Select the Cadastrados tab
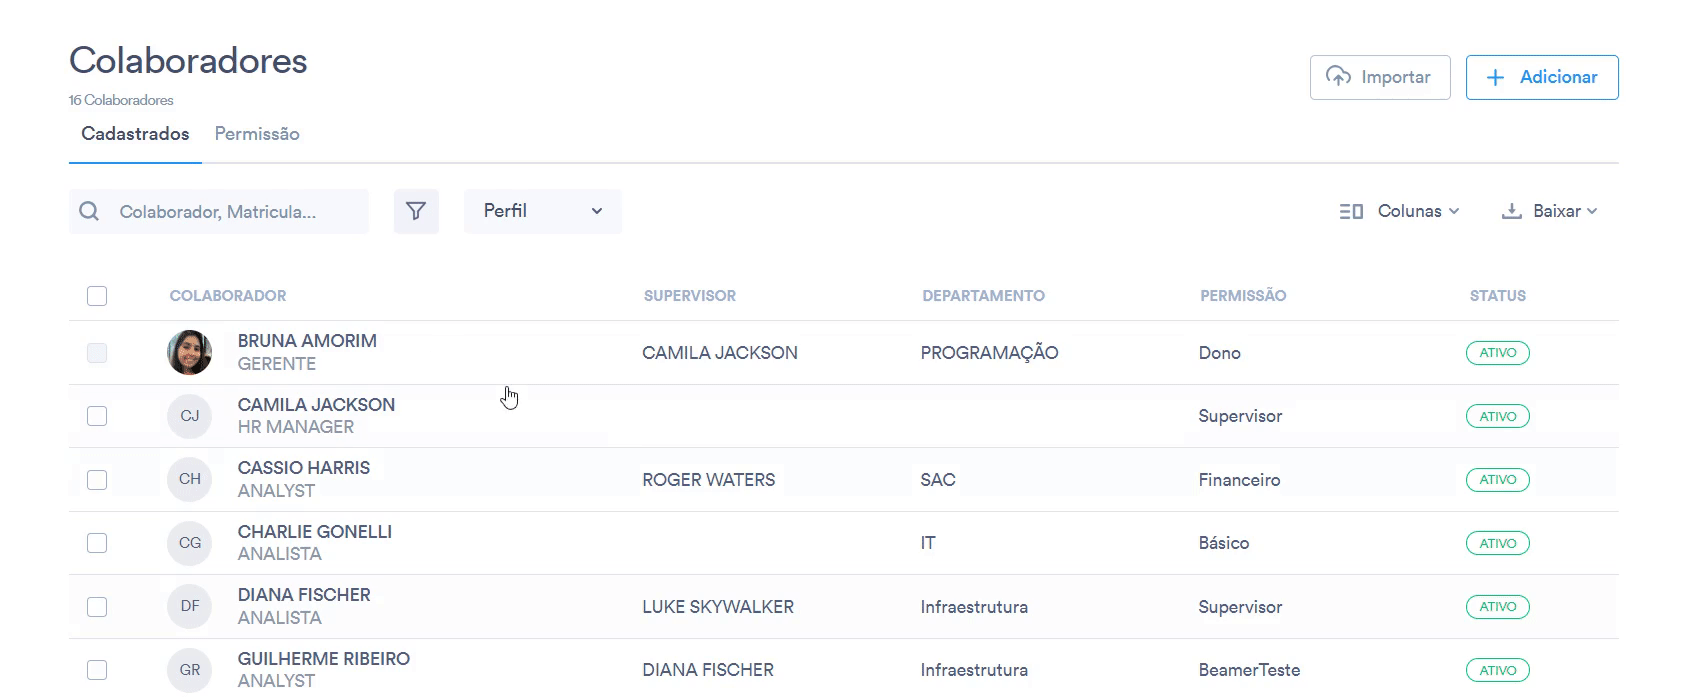 (x=135, y=134)
